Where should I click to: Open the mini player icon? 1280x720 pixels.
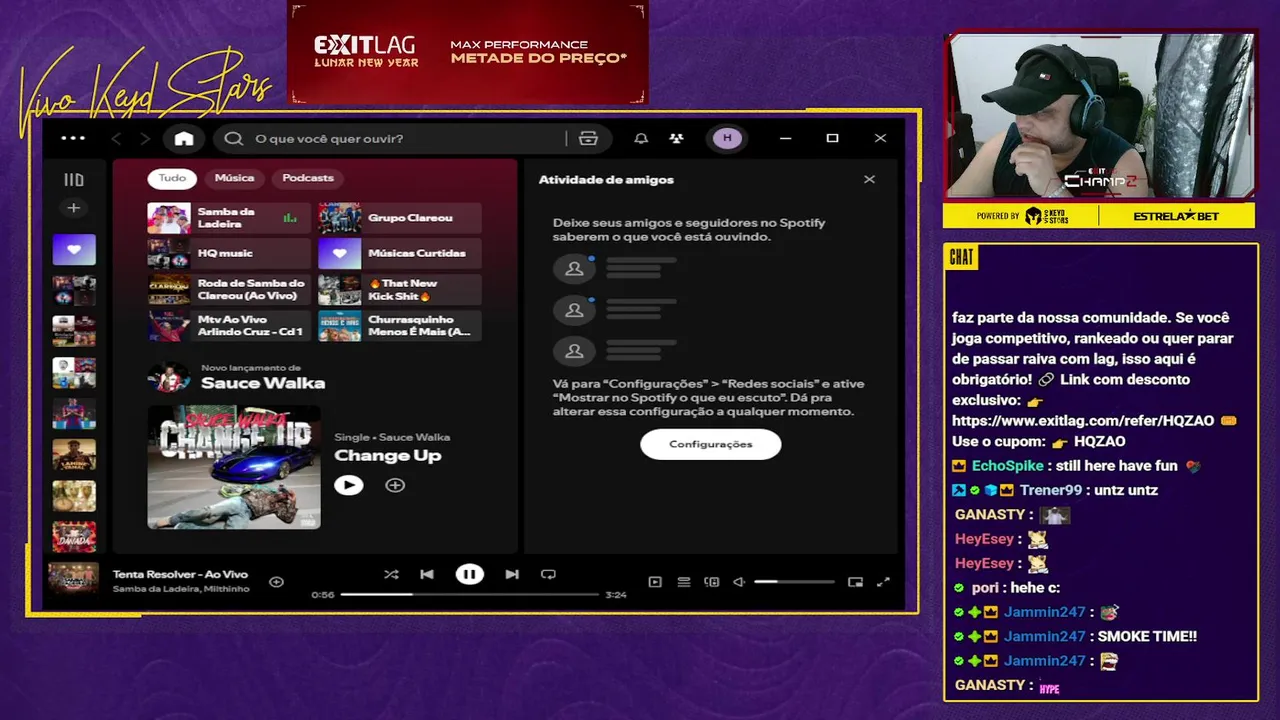tap(855, 582)
